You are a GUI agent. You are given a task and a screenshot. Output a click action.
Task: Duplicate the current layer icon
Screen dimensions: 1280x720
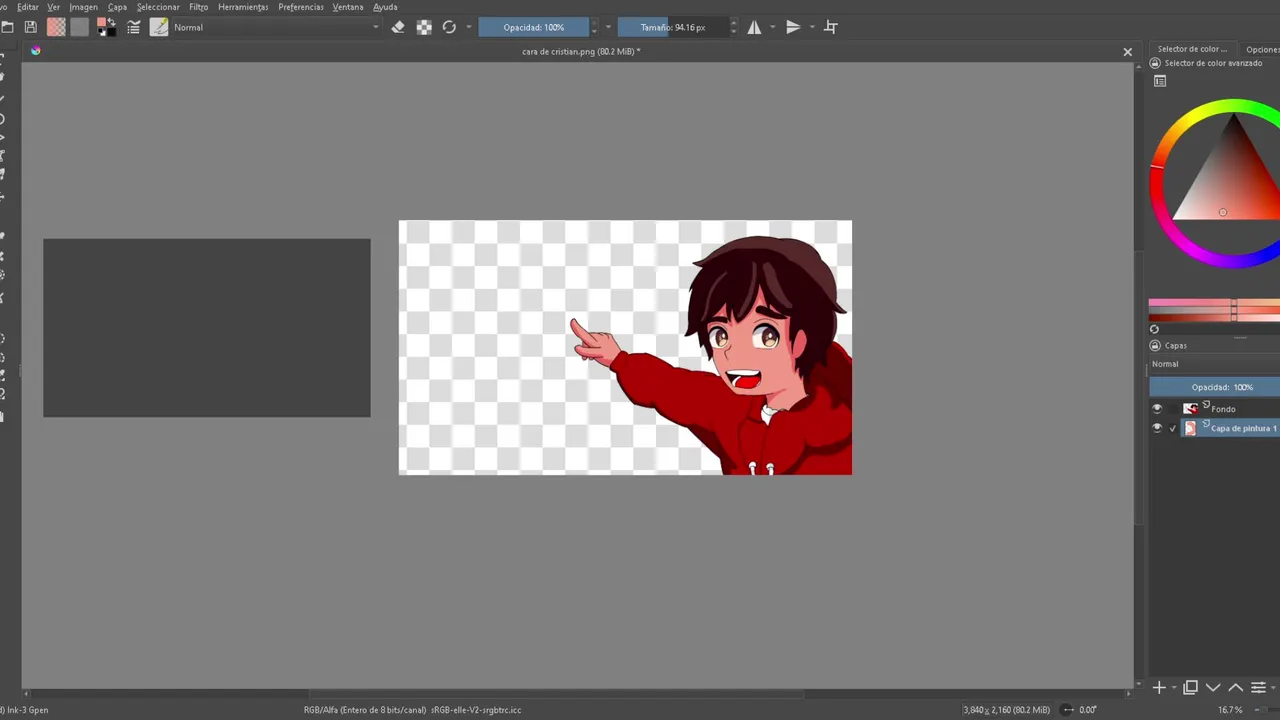[x=1190, y=687]
